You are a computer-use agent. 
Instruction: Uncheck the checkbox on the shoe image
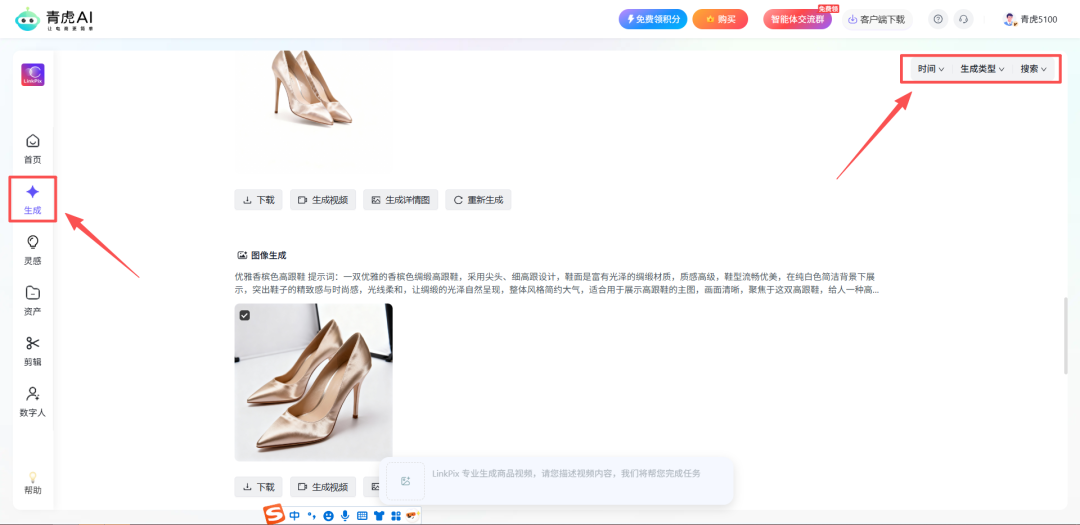point(245,315)
